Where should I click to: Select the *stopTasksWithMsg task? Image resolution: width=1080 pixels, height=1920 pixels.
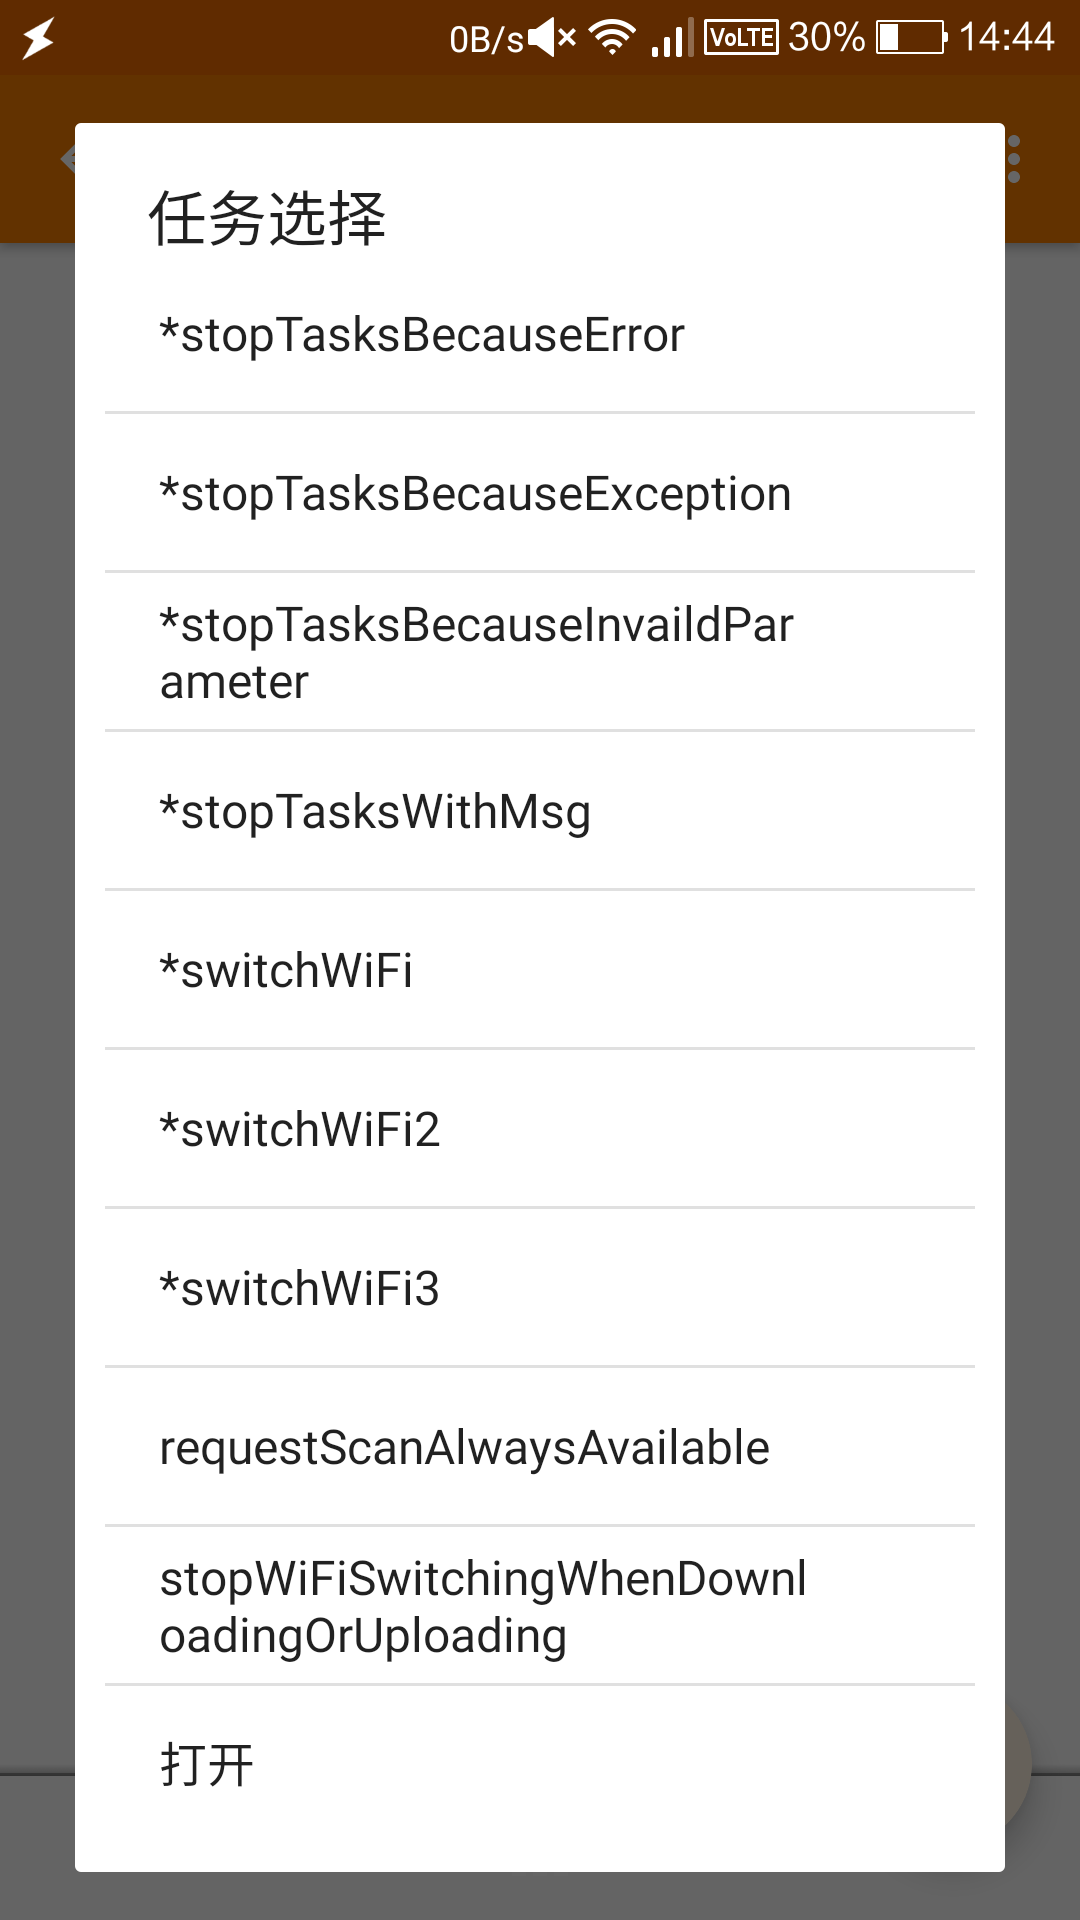[540, 811]
